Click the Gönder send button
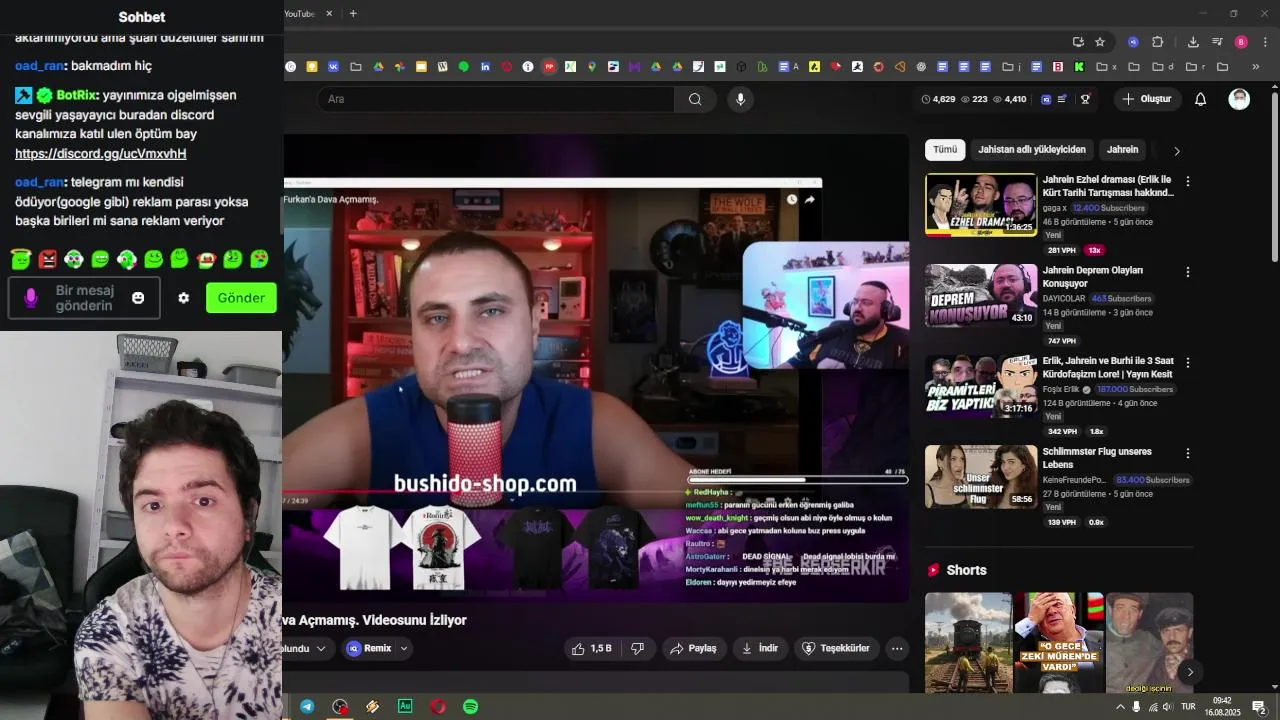 (x=241, y=298)
